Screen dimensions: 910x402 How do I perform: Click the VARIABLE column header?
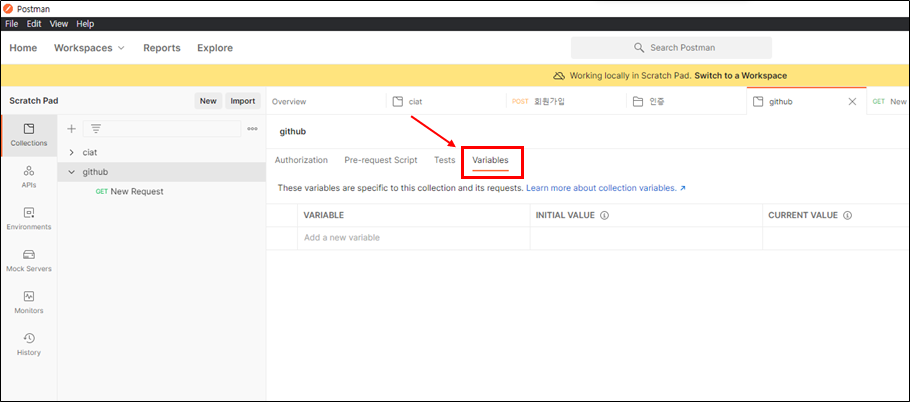pyautogui.click(x=324, y=215)
